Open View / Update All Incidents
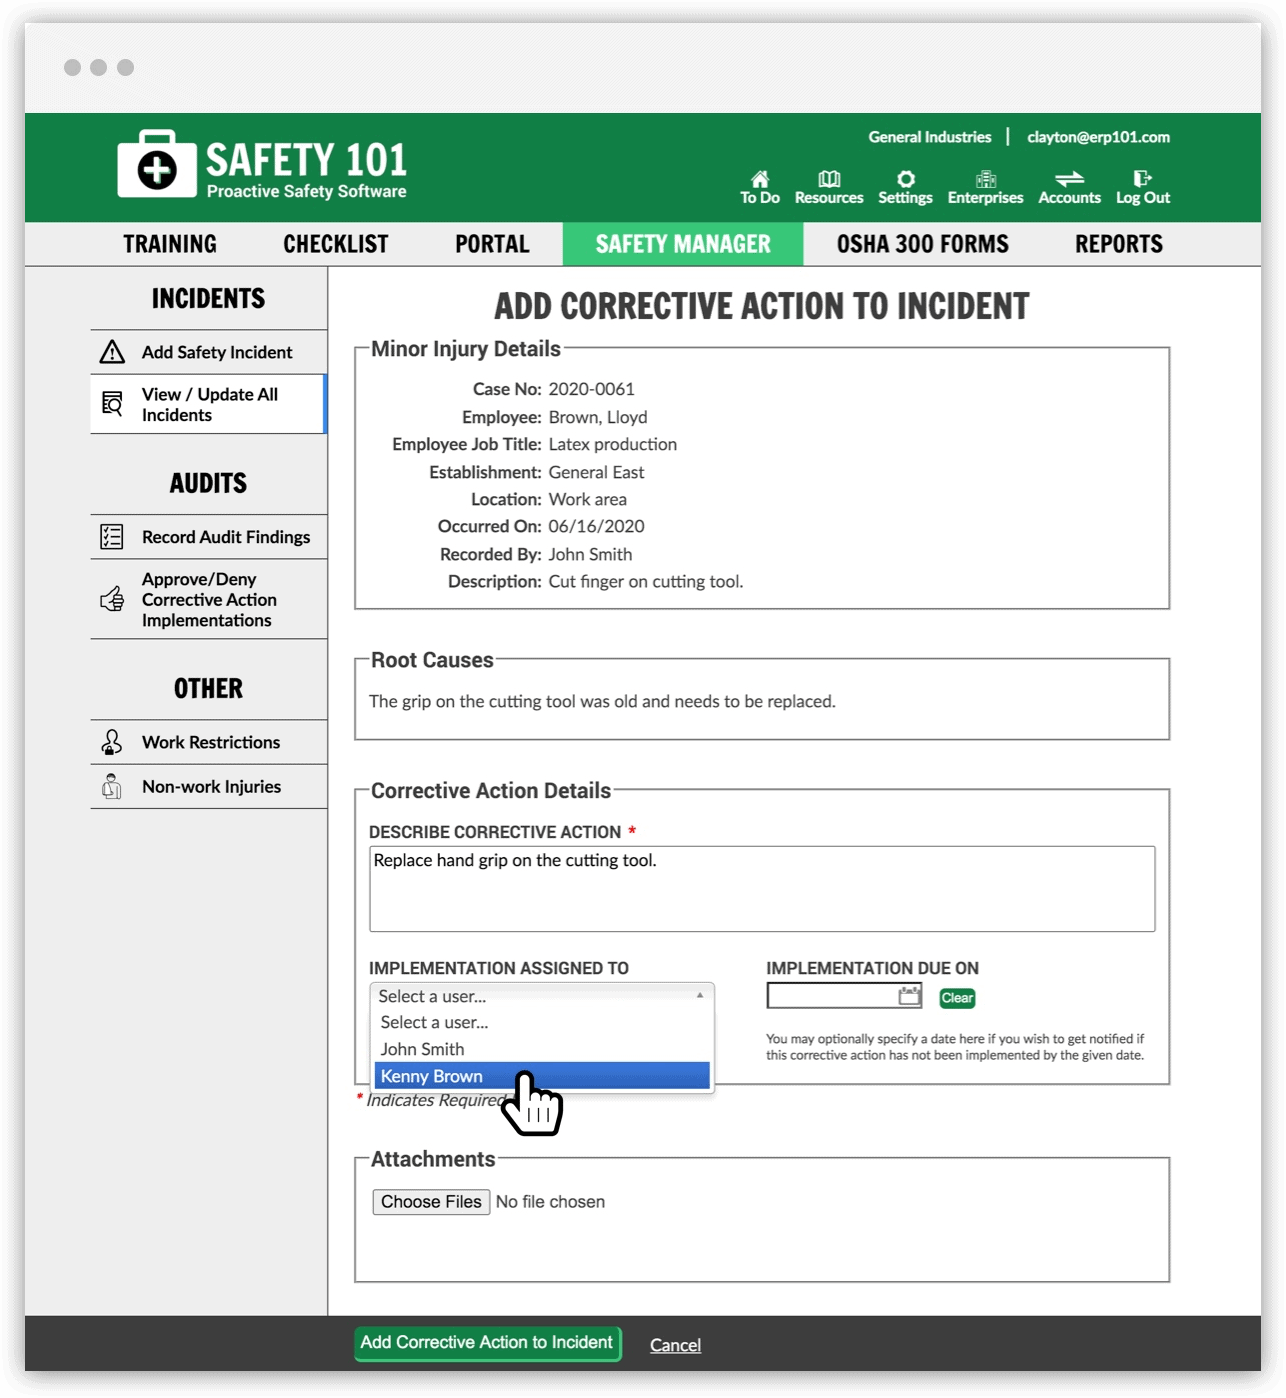 point(209,404)
